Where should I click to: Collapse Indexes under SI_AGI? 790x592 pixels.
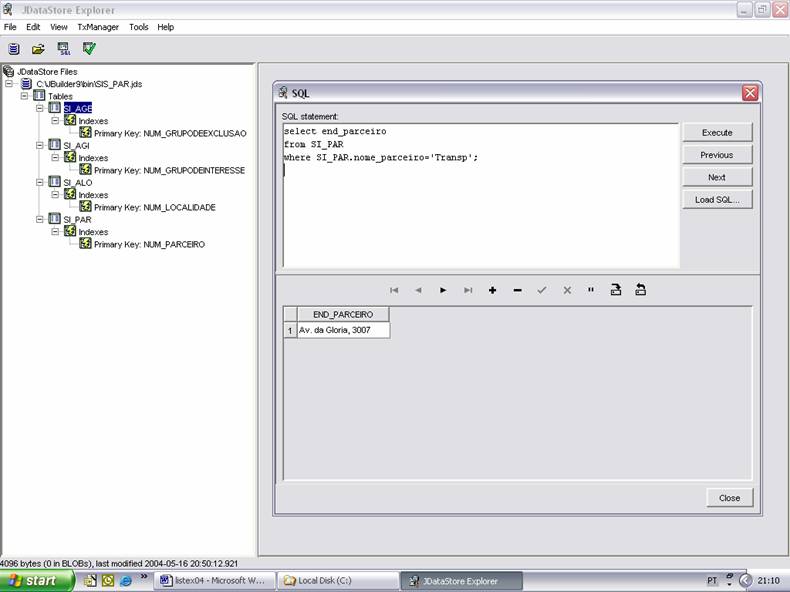pos(55,158)
